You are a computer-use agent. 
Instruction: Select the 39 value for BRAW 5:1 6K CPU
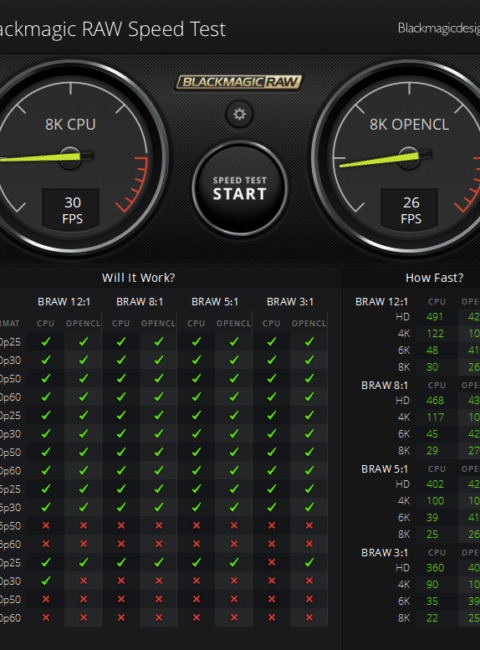click(x=432, y=518)
